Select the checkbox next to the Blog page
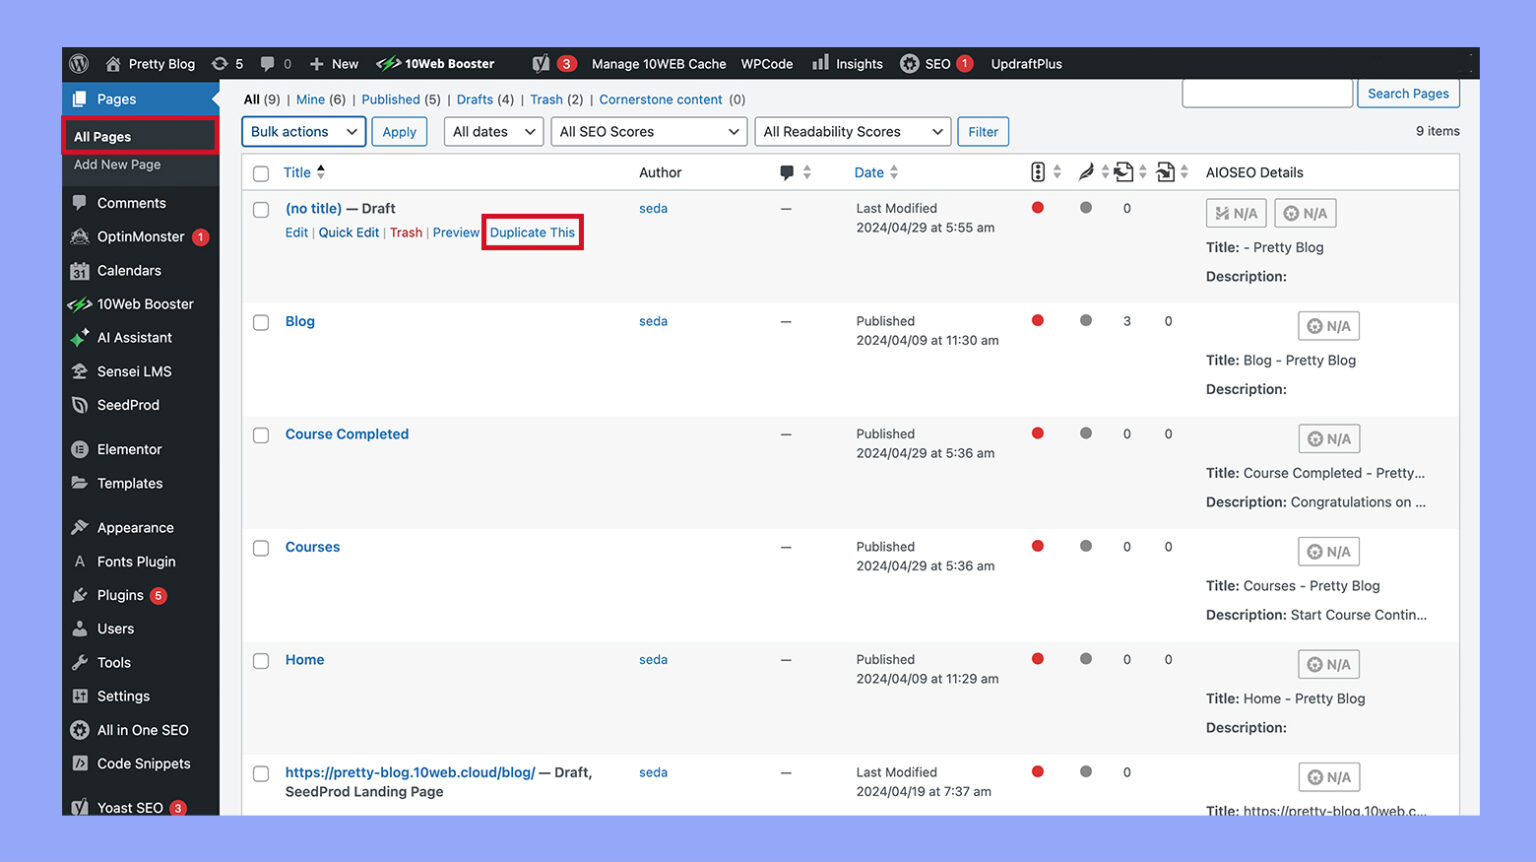The image size is (1536, 862). tap(261, 322)
